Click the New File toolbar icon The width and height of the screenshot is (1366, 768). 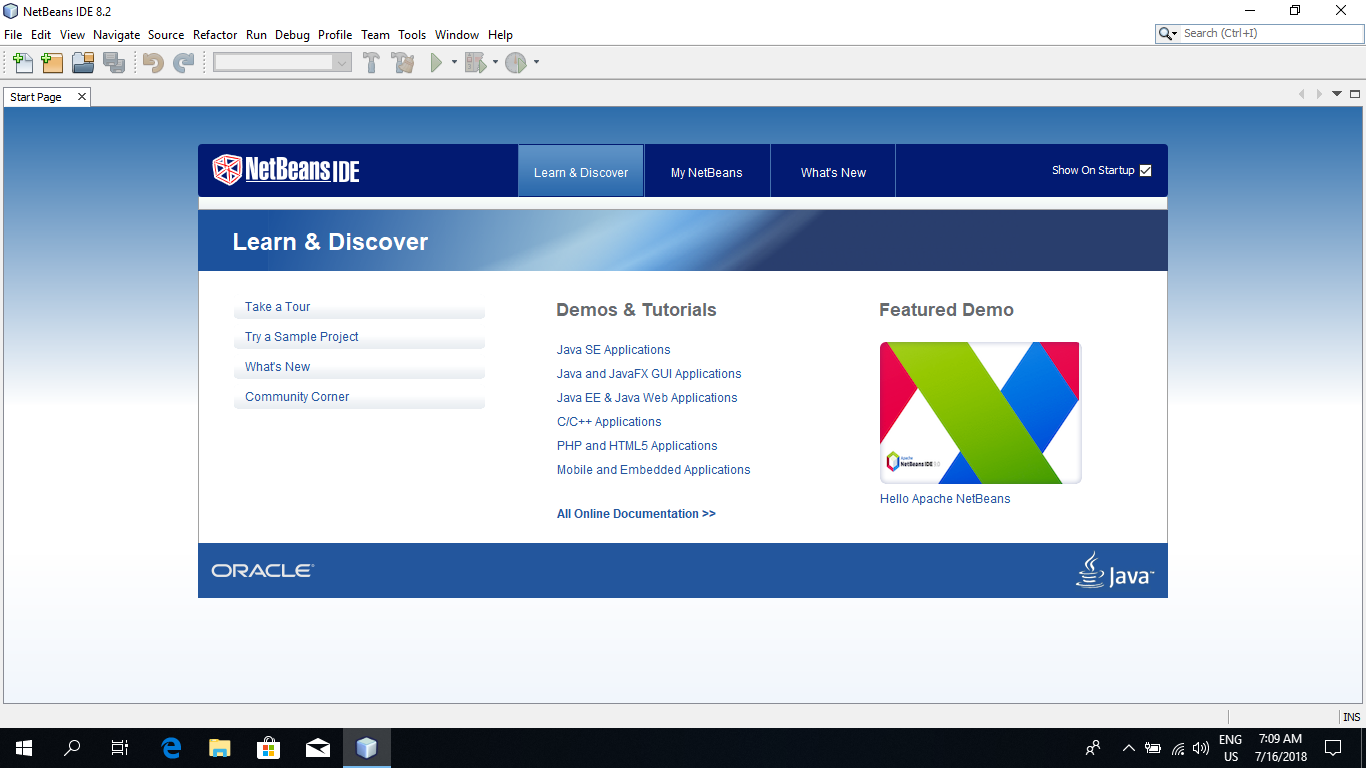[22, 63]
